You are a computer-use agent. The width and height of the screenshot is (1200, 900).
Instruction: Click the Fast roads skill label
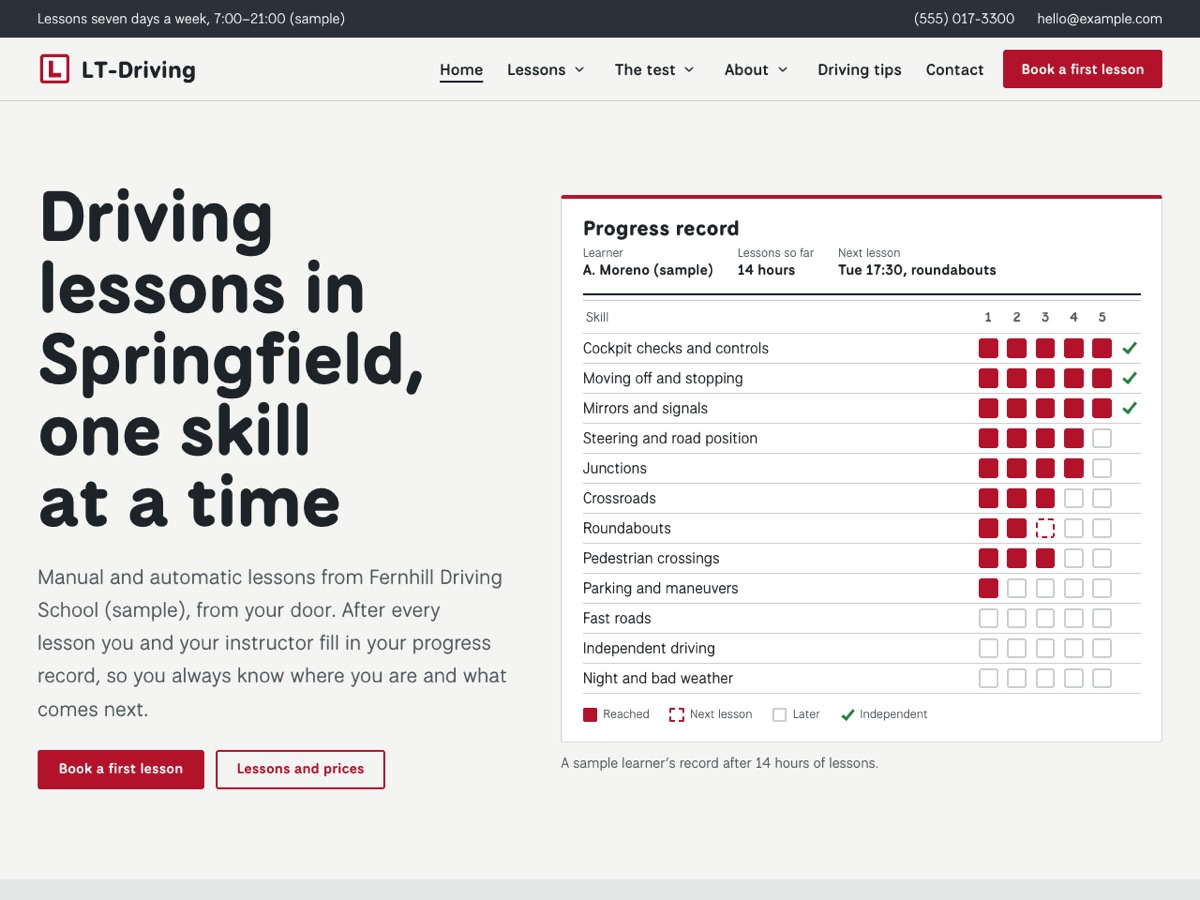[x=617, y=618]
